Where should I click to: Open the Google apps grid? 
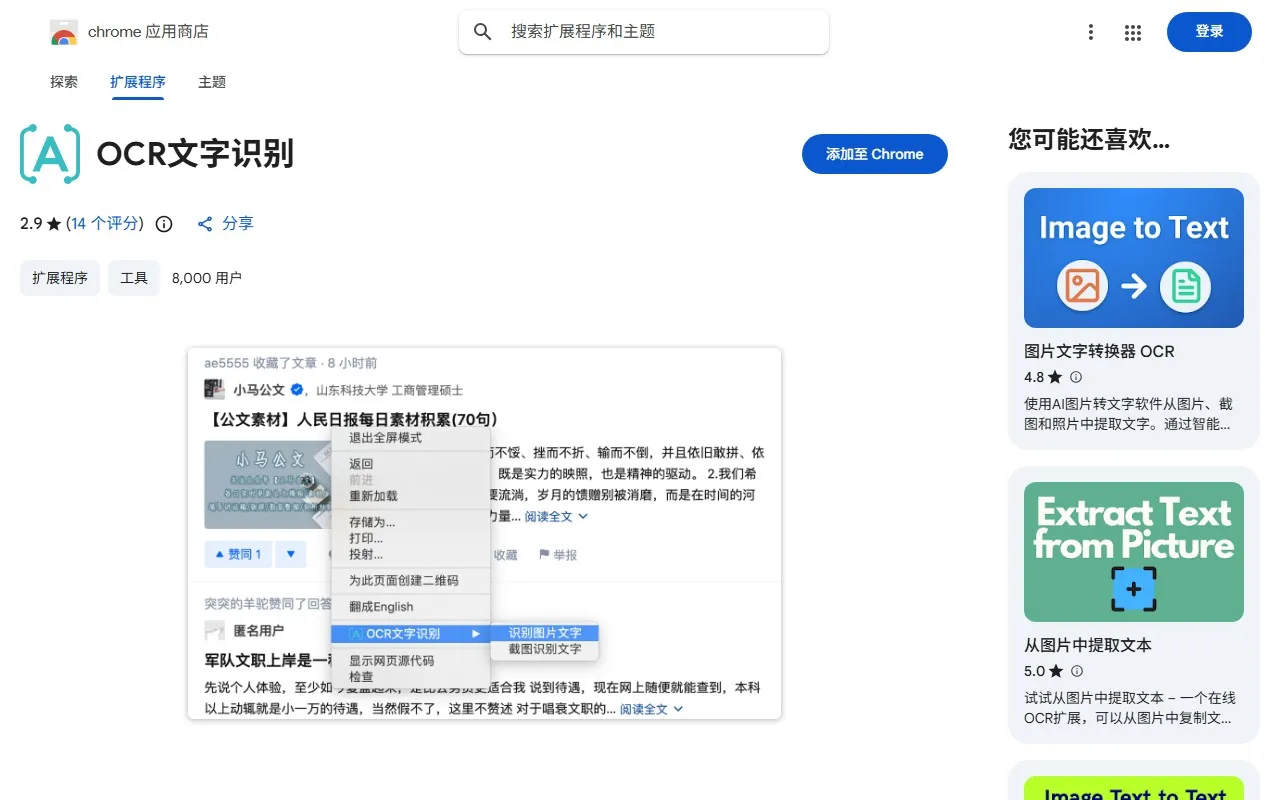coord(1133,33)
